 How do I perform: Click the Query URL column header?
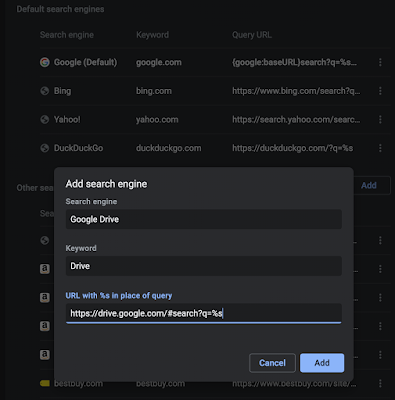click(x=252, y=35)
